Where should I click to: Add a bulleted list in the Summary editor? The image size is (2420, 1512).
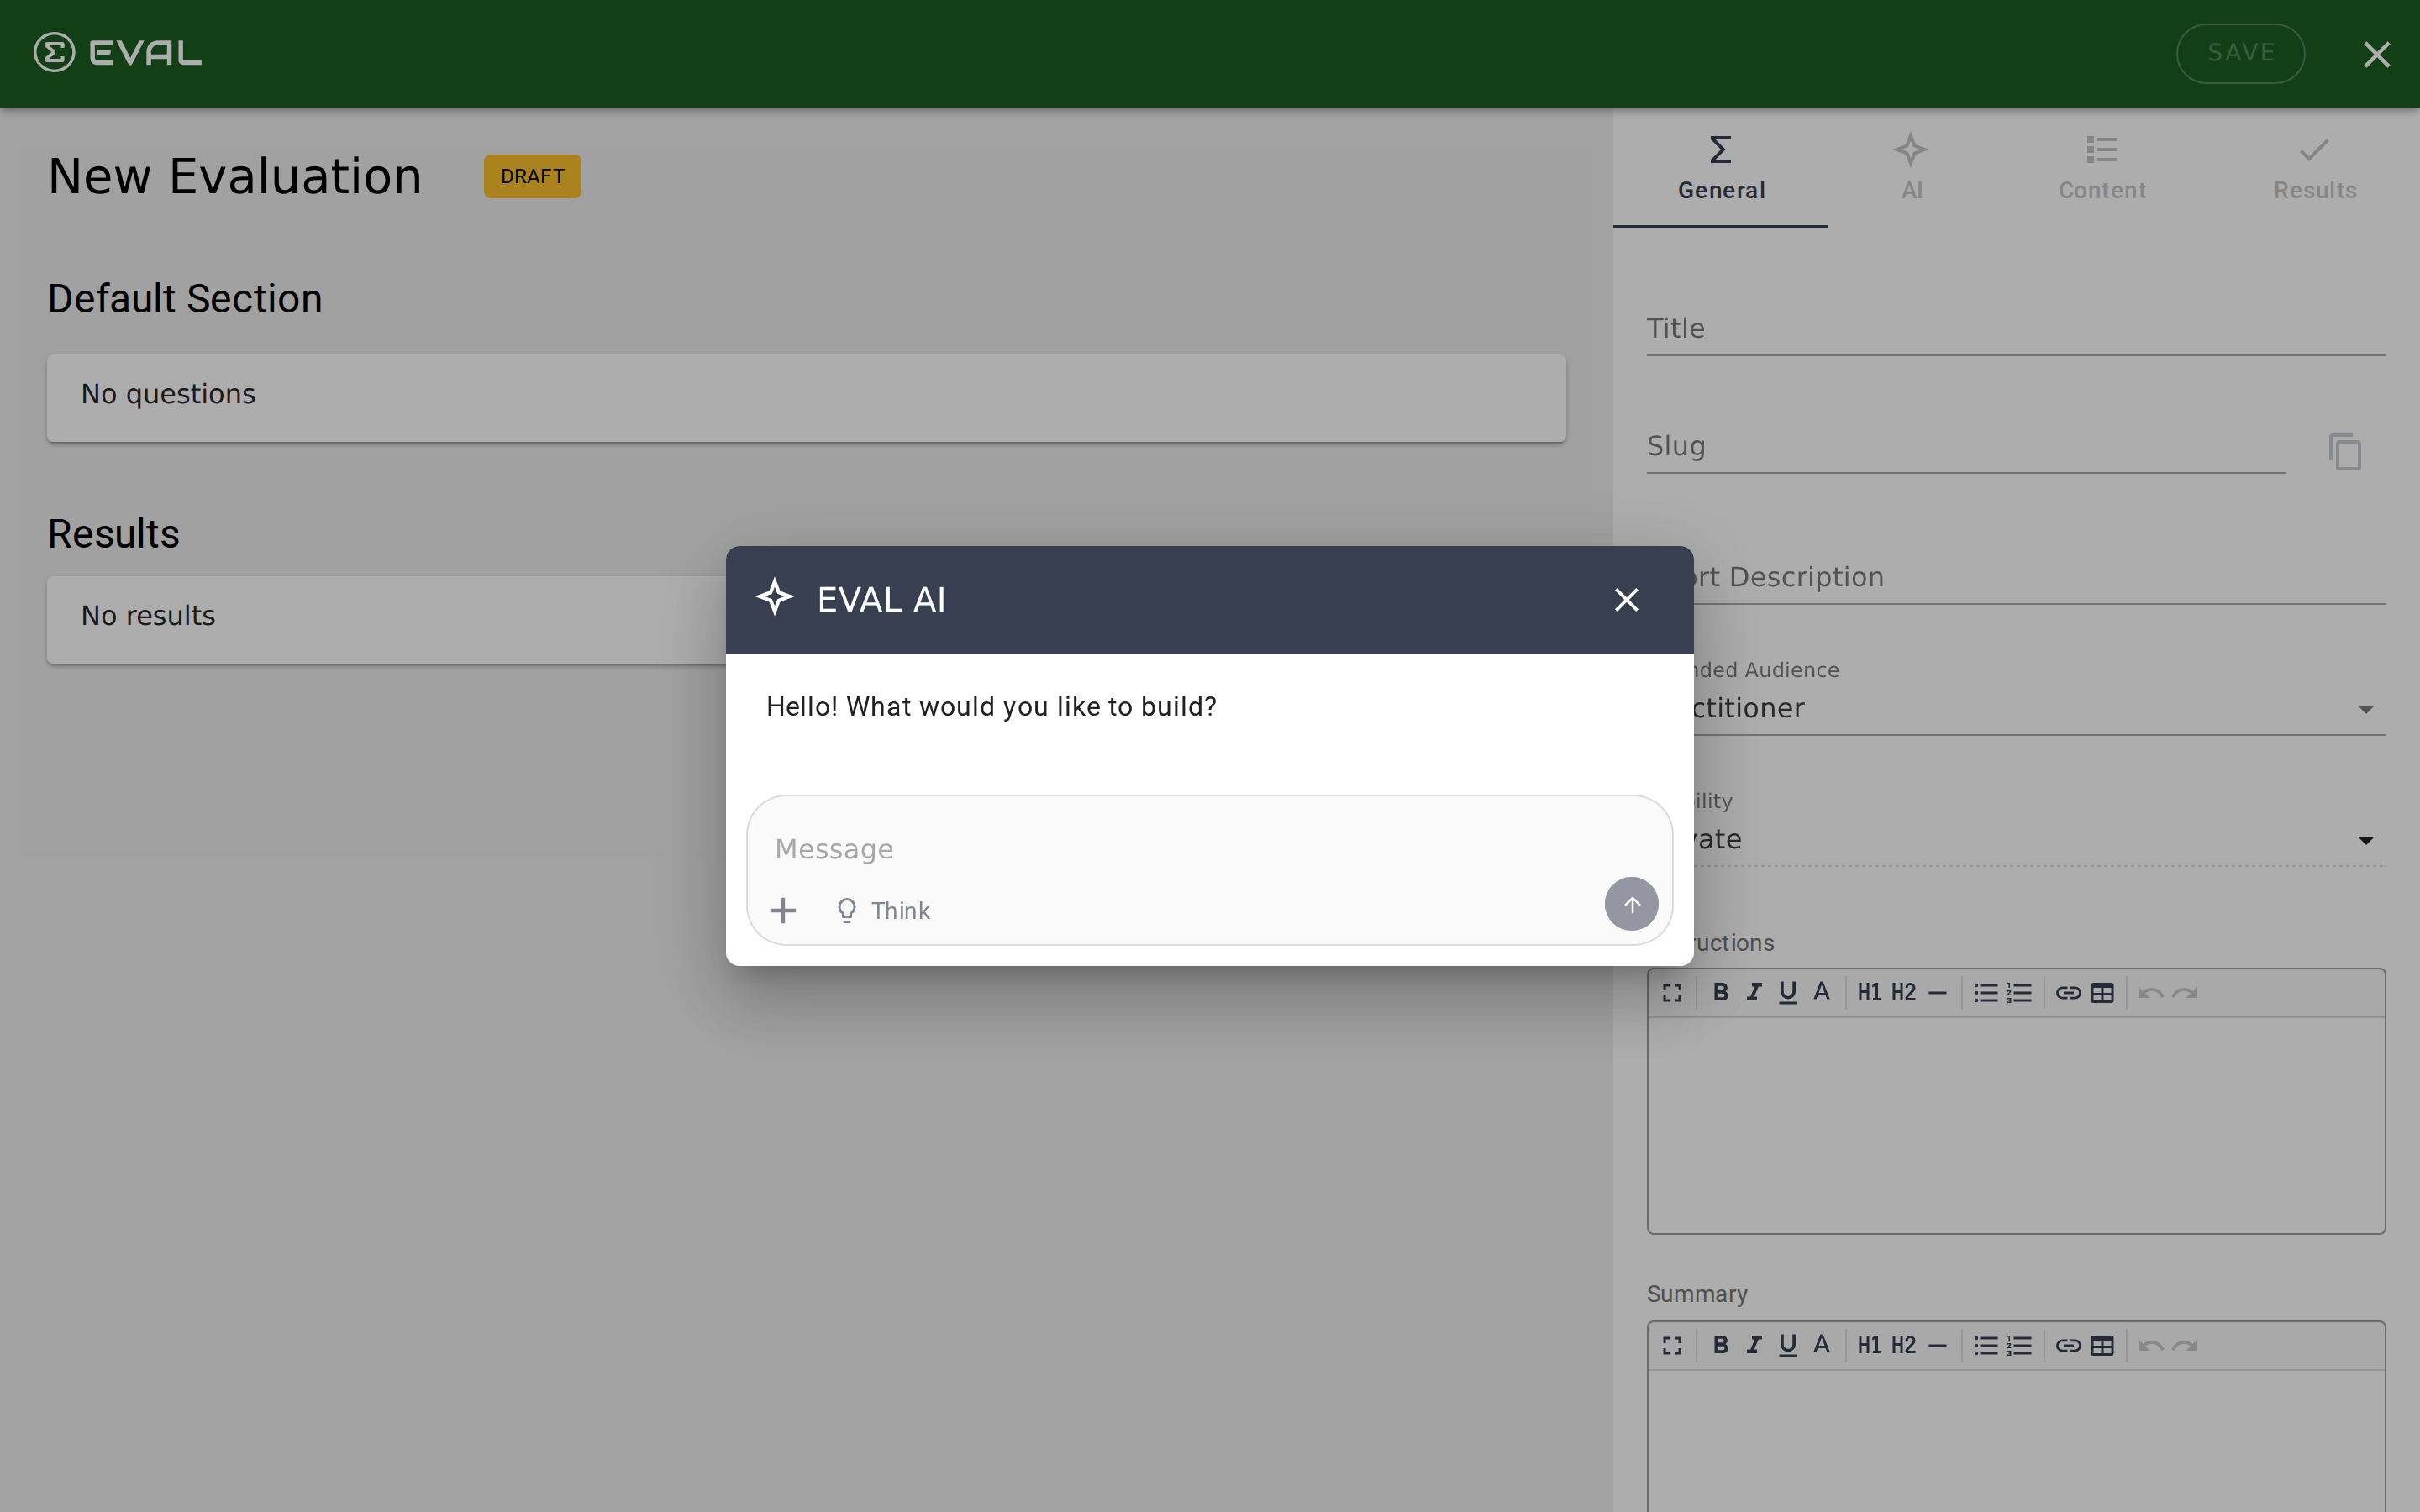coord(1985,1345)
